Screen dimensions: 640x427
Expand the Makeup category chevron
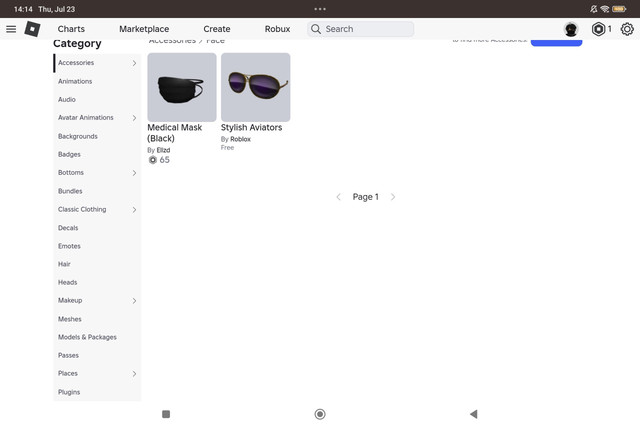click(x=134, y=301)
